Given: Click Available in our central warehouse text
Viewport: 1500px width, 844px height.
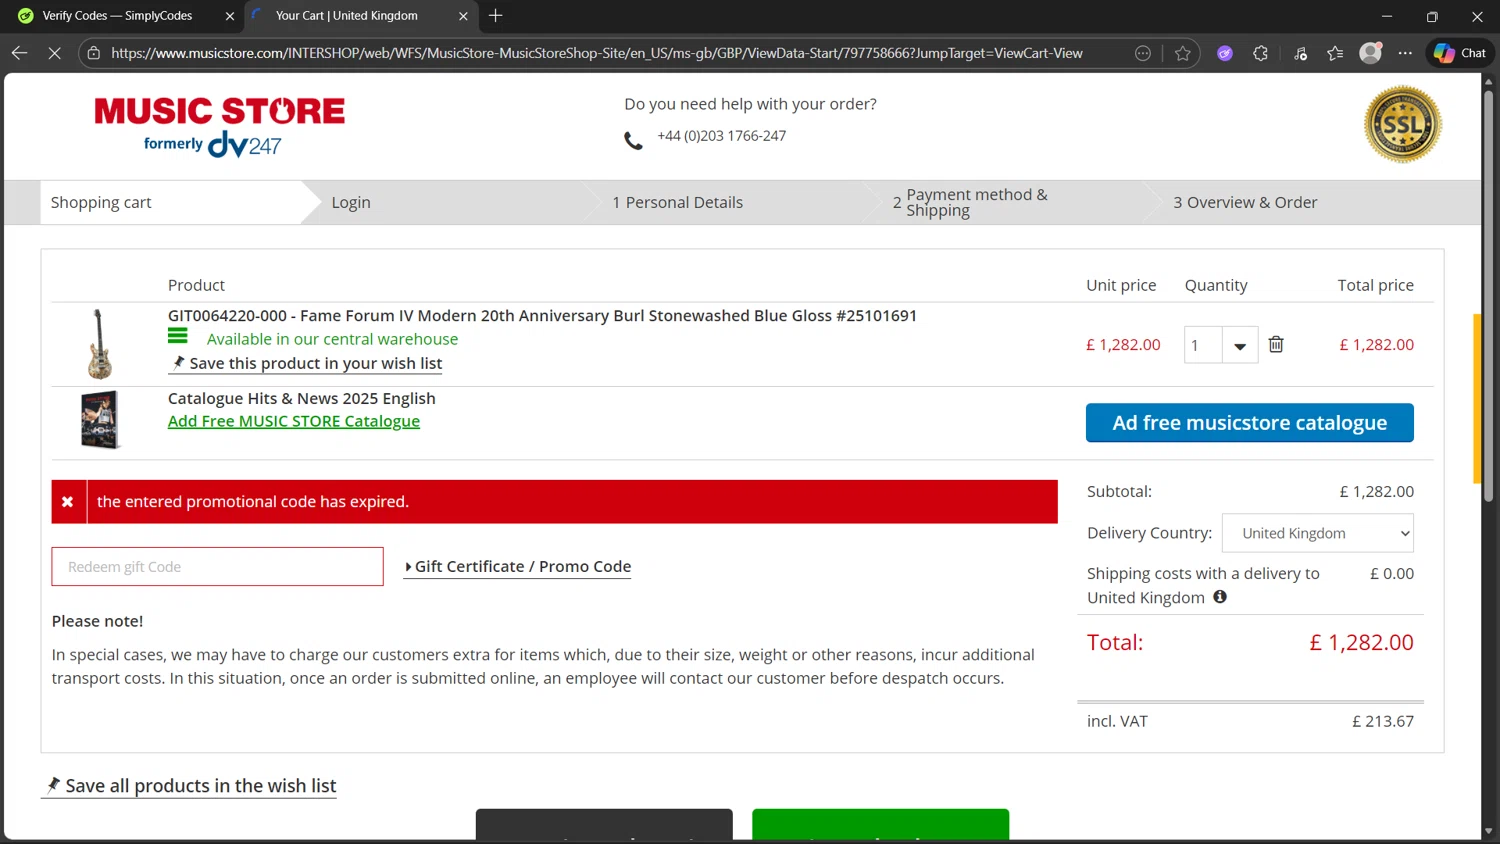Looking at the screenshot, I should [x=332, y=339].
